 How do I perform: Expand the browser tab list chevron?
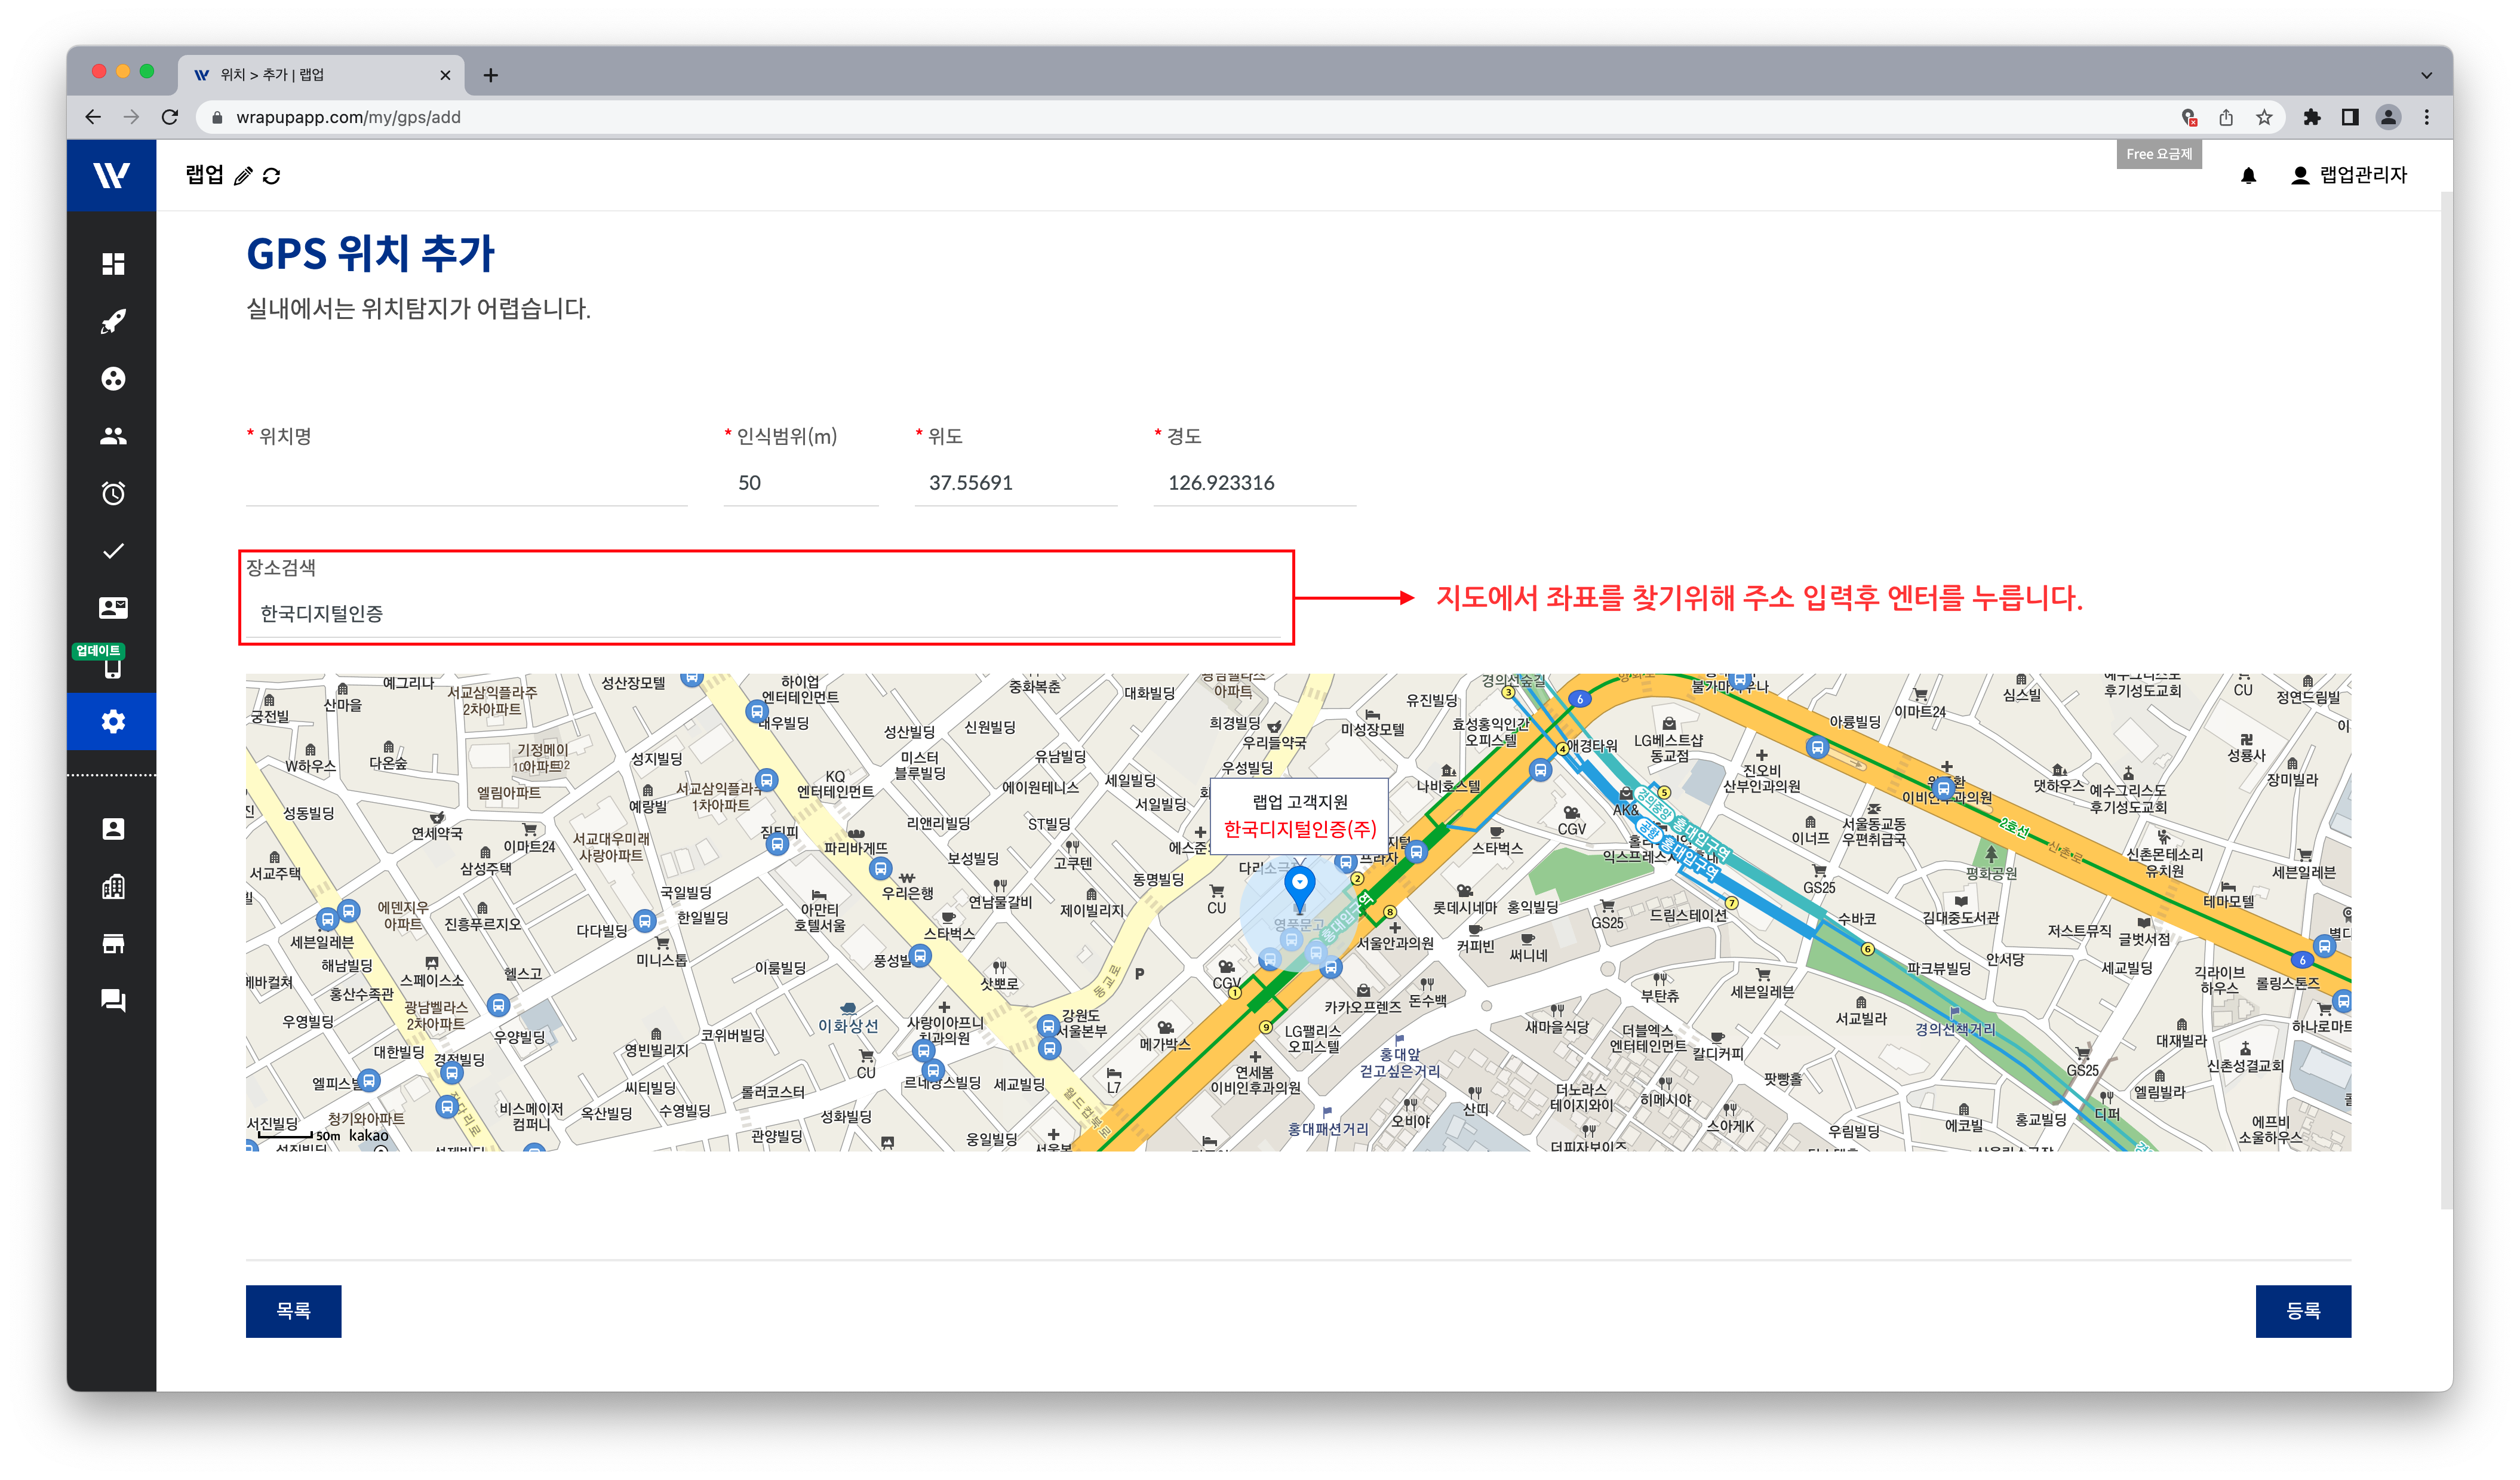click(x=2426, y=75)
